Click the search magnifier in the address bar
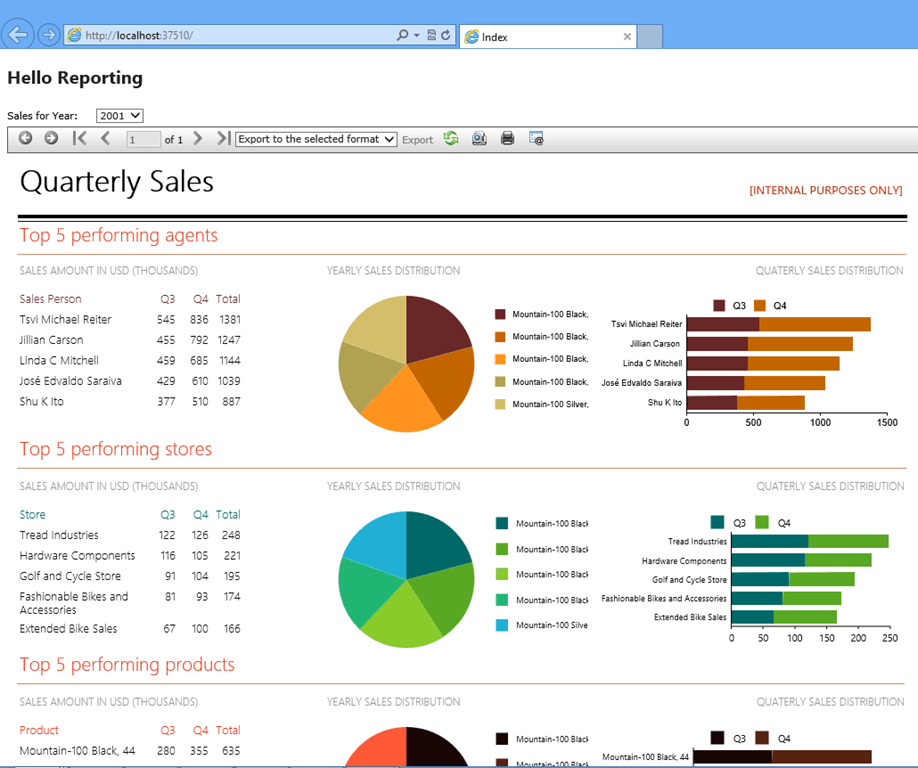The height and width of the screenshot is (768, 918). pos(402,35)
